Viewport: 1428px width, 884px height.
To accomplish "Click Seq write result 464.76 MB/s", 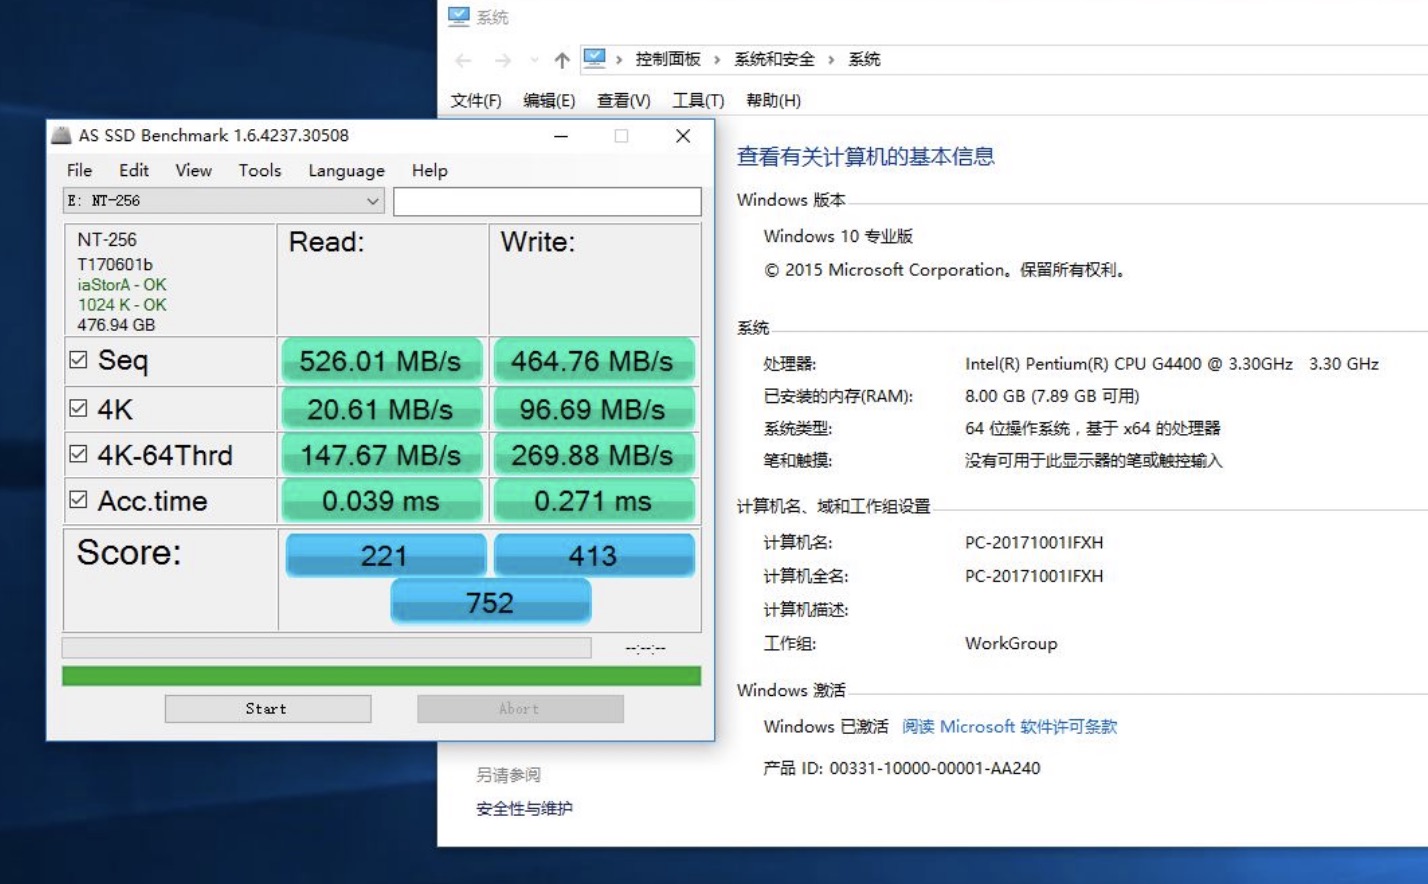I will click(x=593, y=361).
